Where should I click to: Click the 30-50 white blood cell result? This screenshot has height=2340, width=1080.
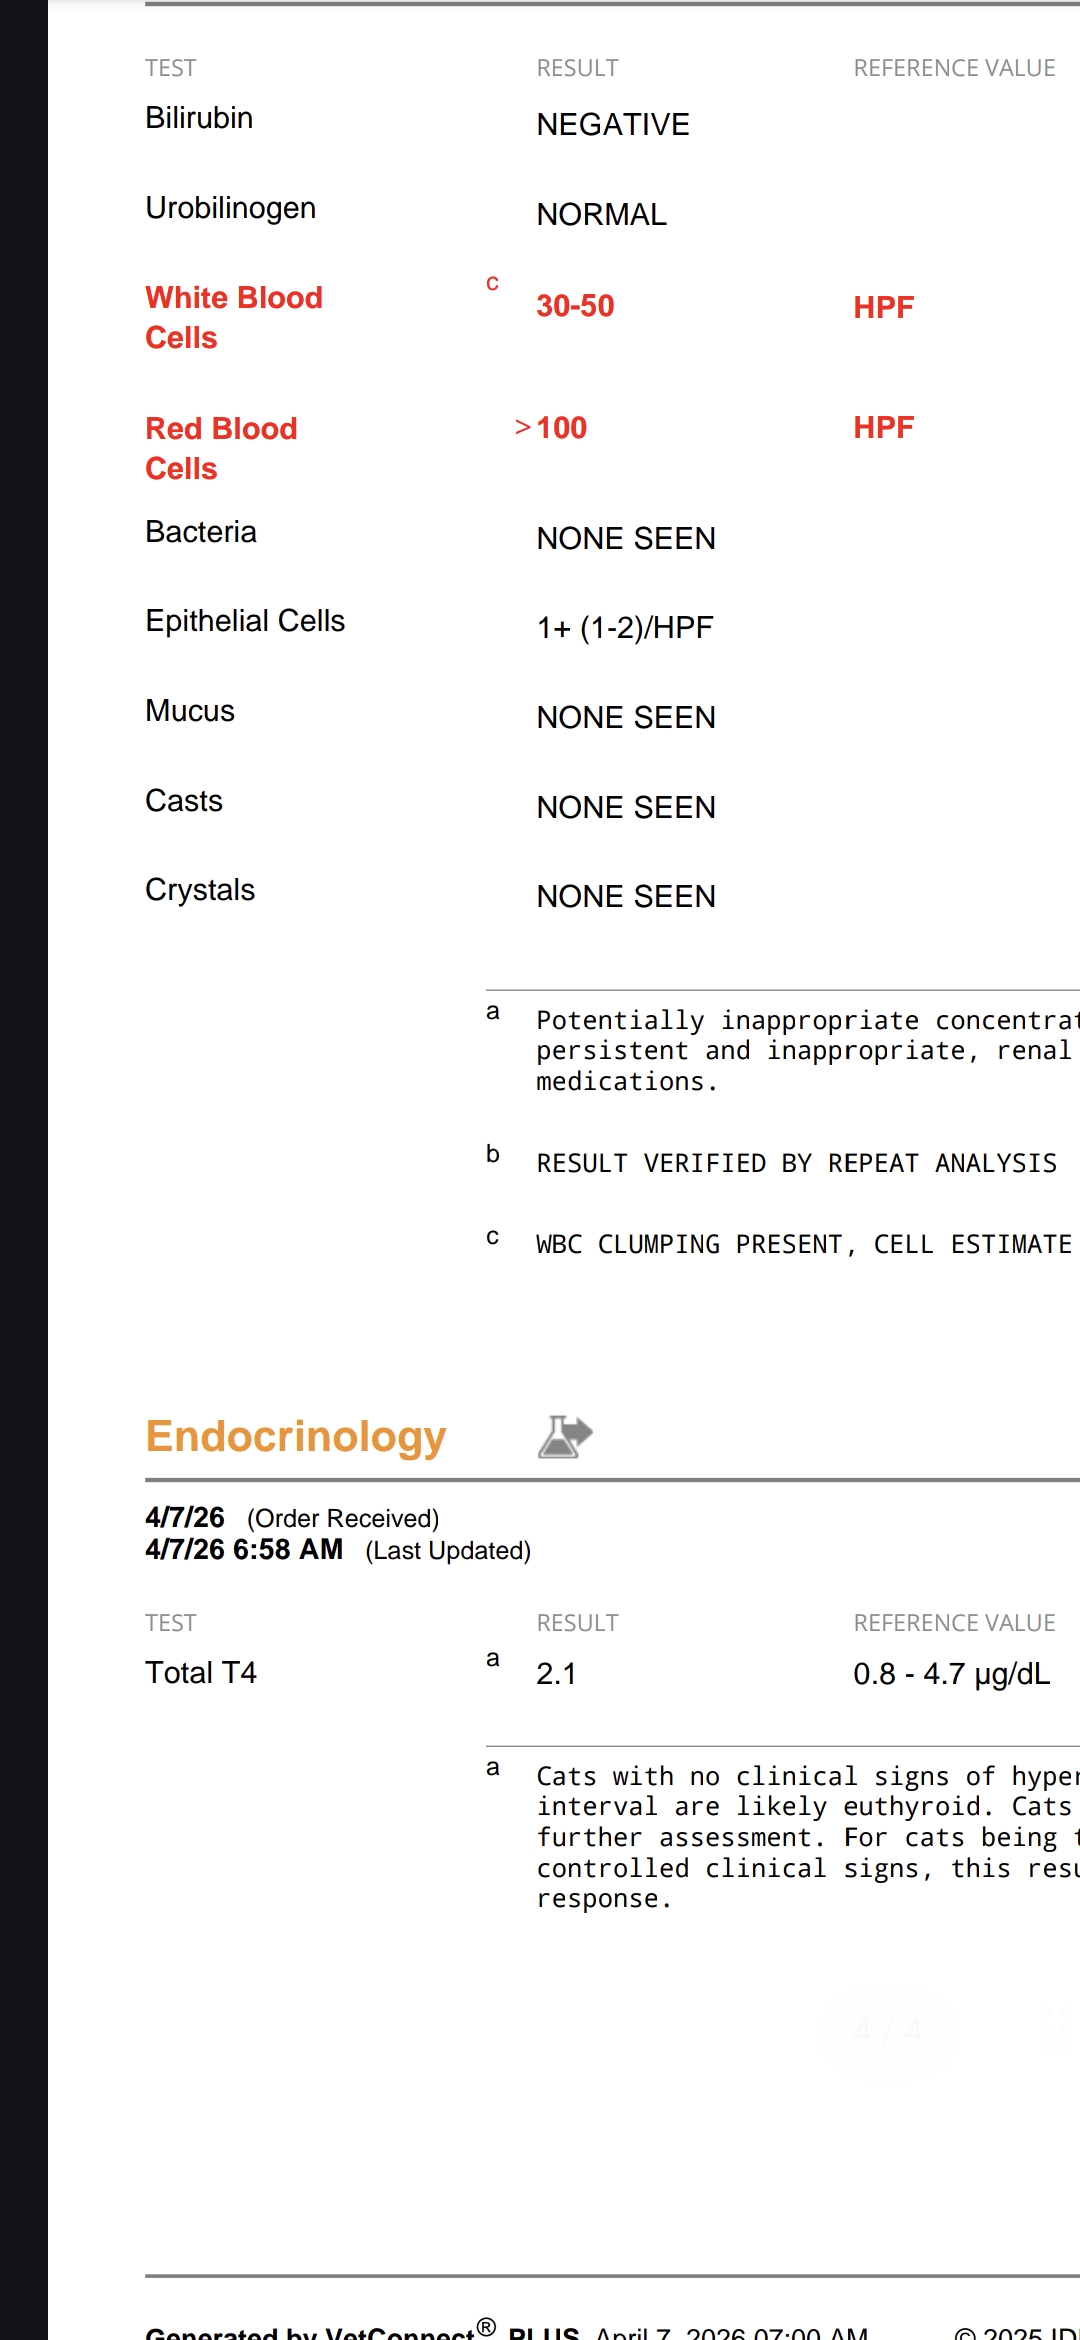click(575, 306)
